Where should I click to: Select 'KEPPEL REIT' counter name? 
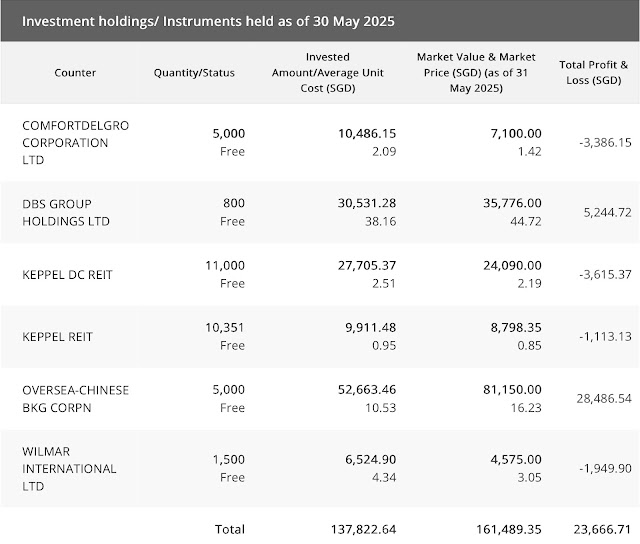click(58, 337)
